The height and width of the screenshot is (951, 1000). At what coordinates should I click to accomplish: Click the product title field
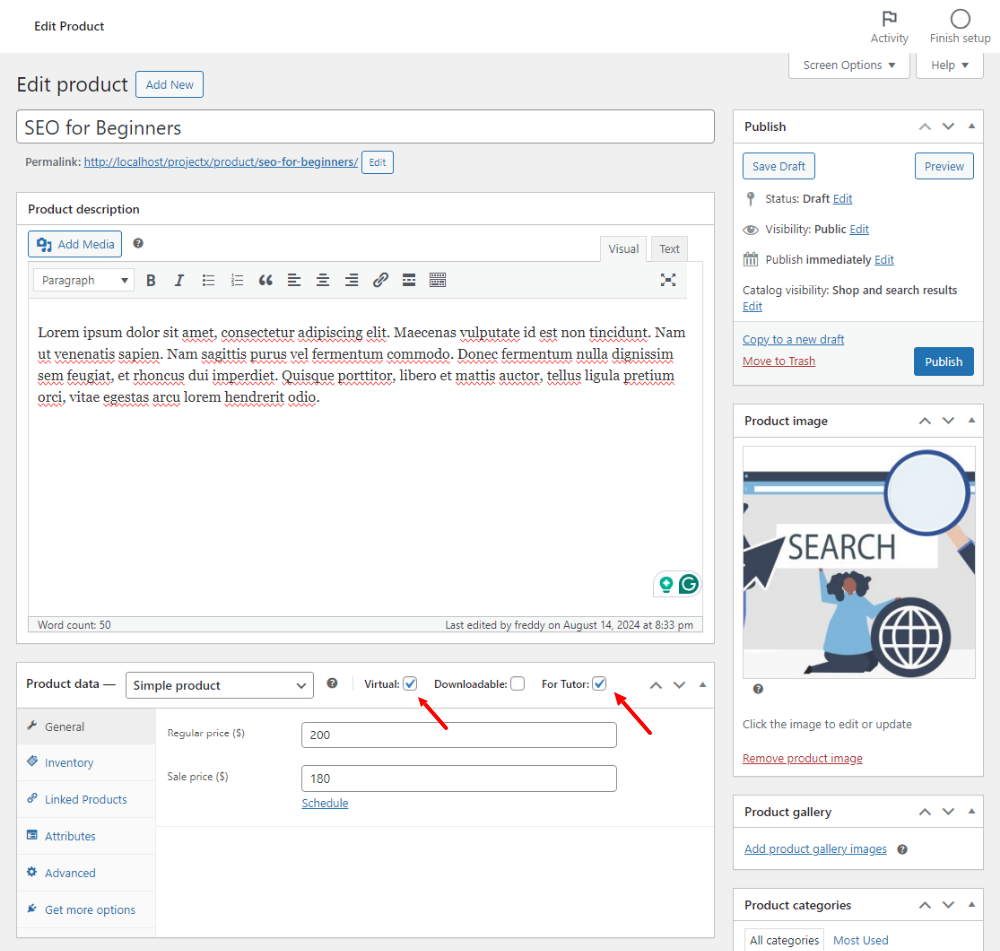(365, 127)
